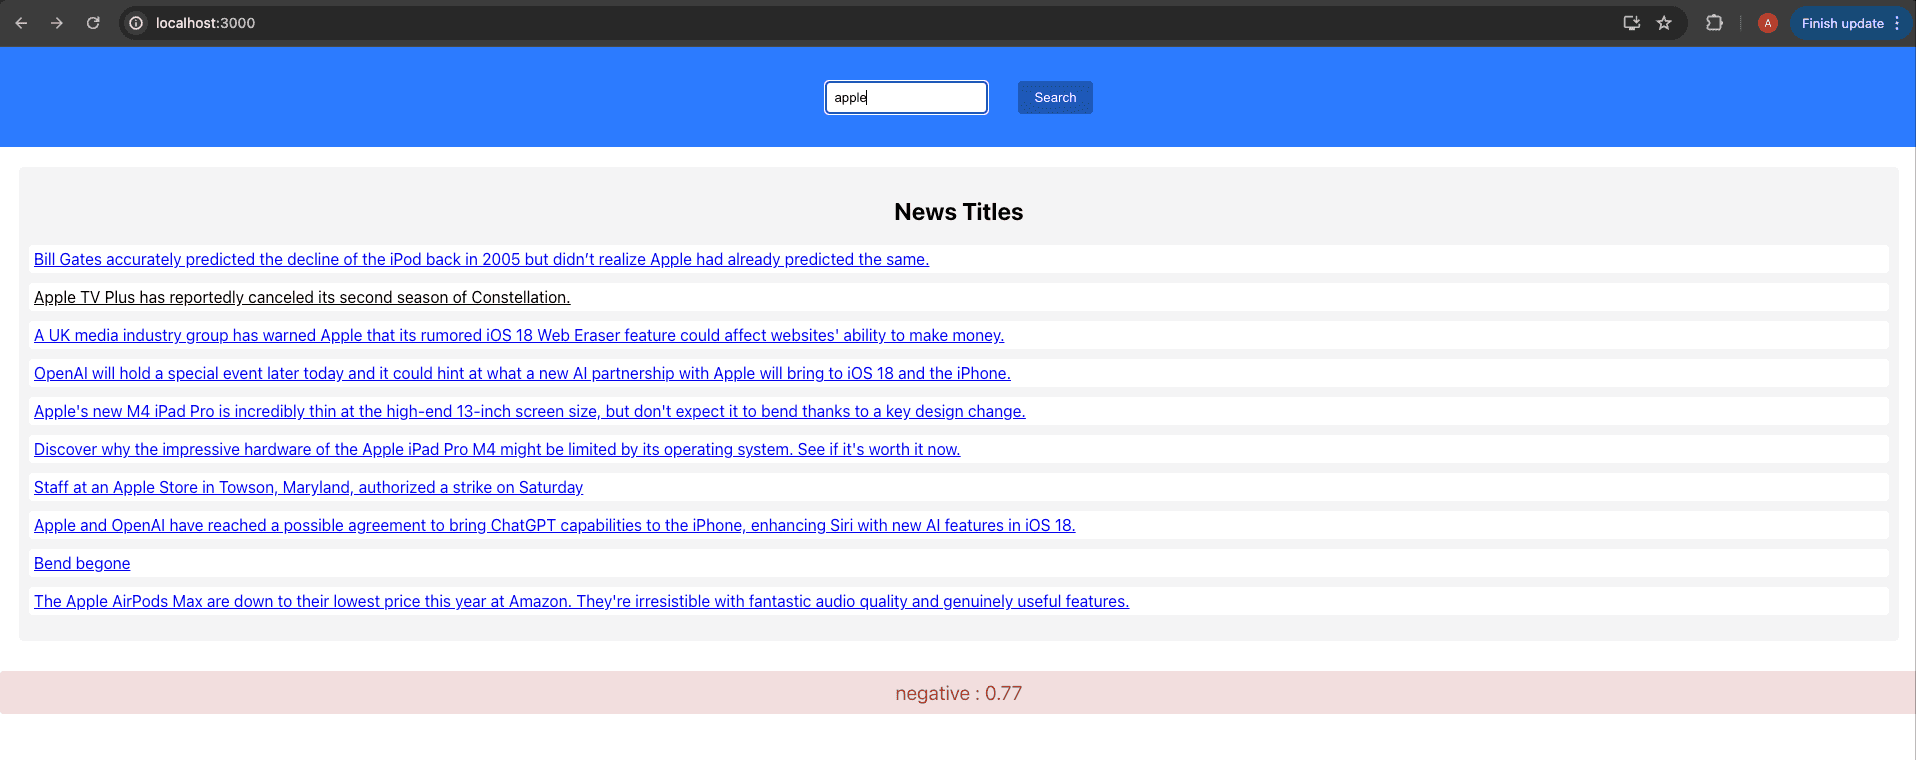This screenshot has height=760, width=1916.
Task: Open Apple AirPods Max Amazon article
Action: pos(581,601)
